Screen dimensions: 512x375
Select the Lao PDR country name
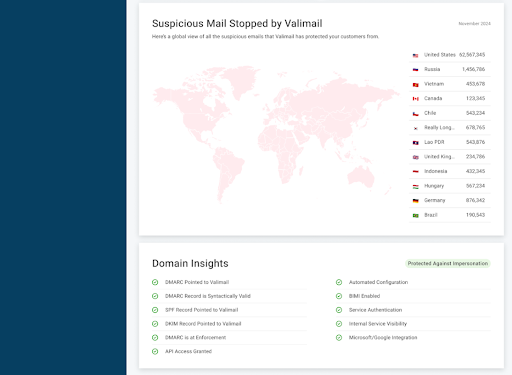[x=434, y=142]
